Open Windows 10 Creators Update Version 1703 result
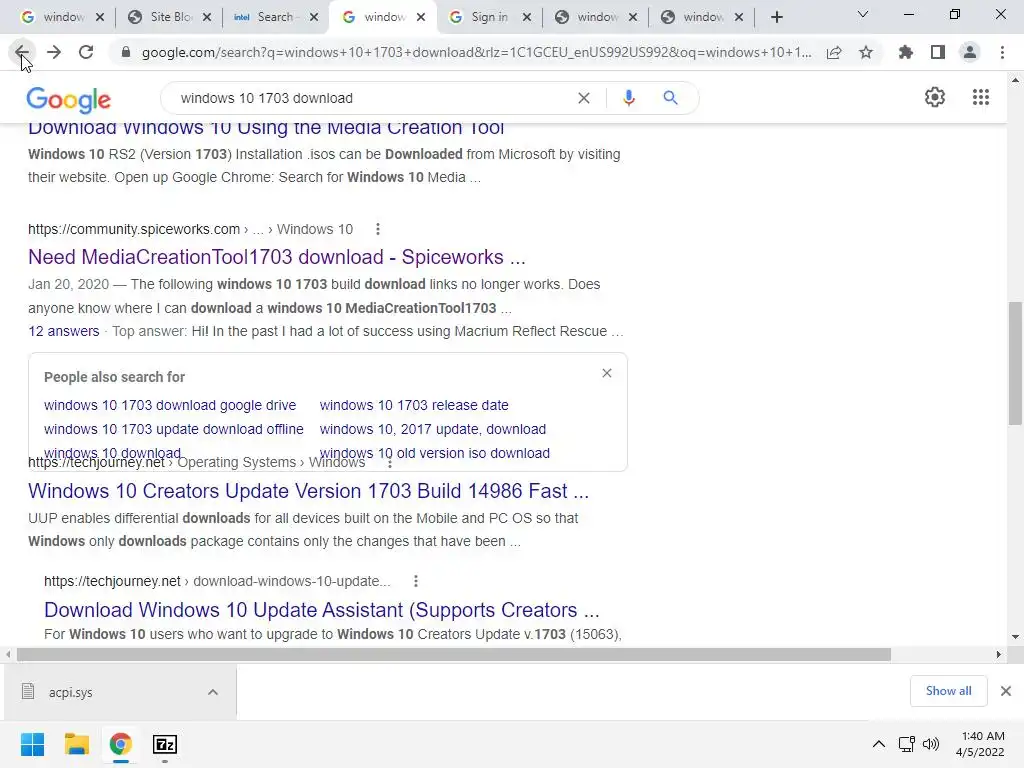This screenshot has height=768, width=1024. pos(308,491)
